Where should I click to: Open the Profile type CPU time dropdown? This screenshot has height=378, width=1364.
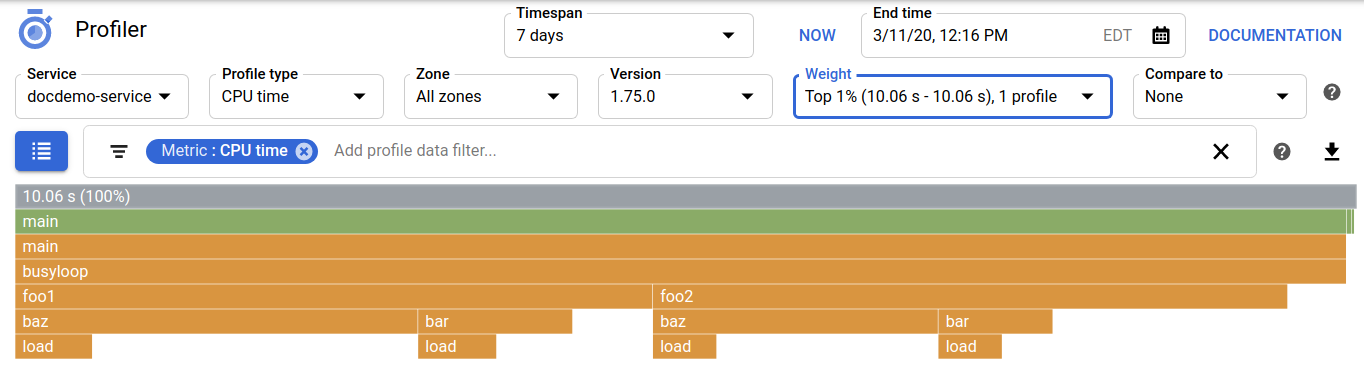coord(297,97)
